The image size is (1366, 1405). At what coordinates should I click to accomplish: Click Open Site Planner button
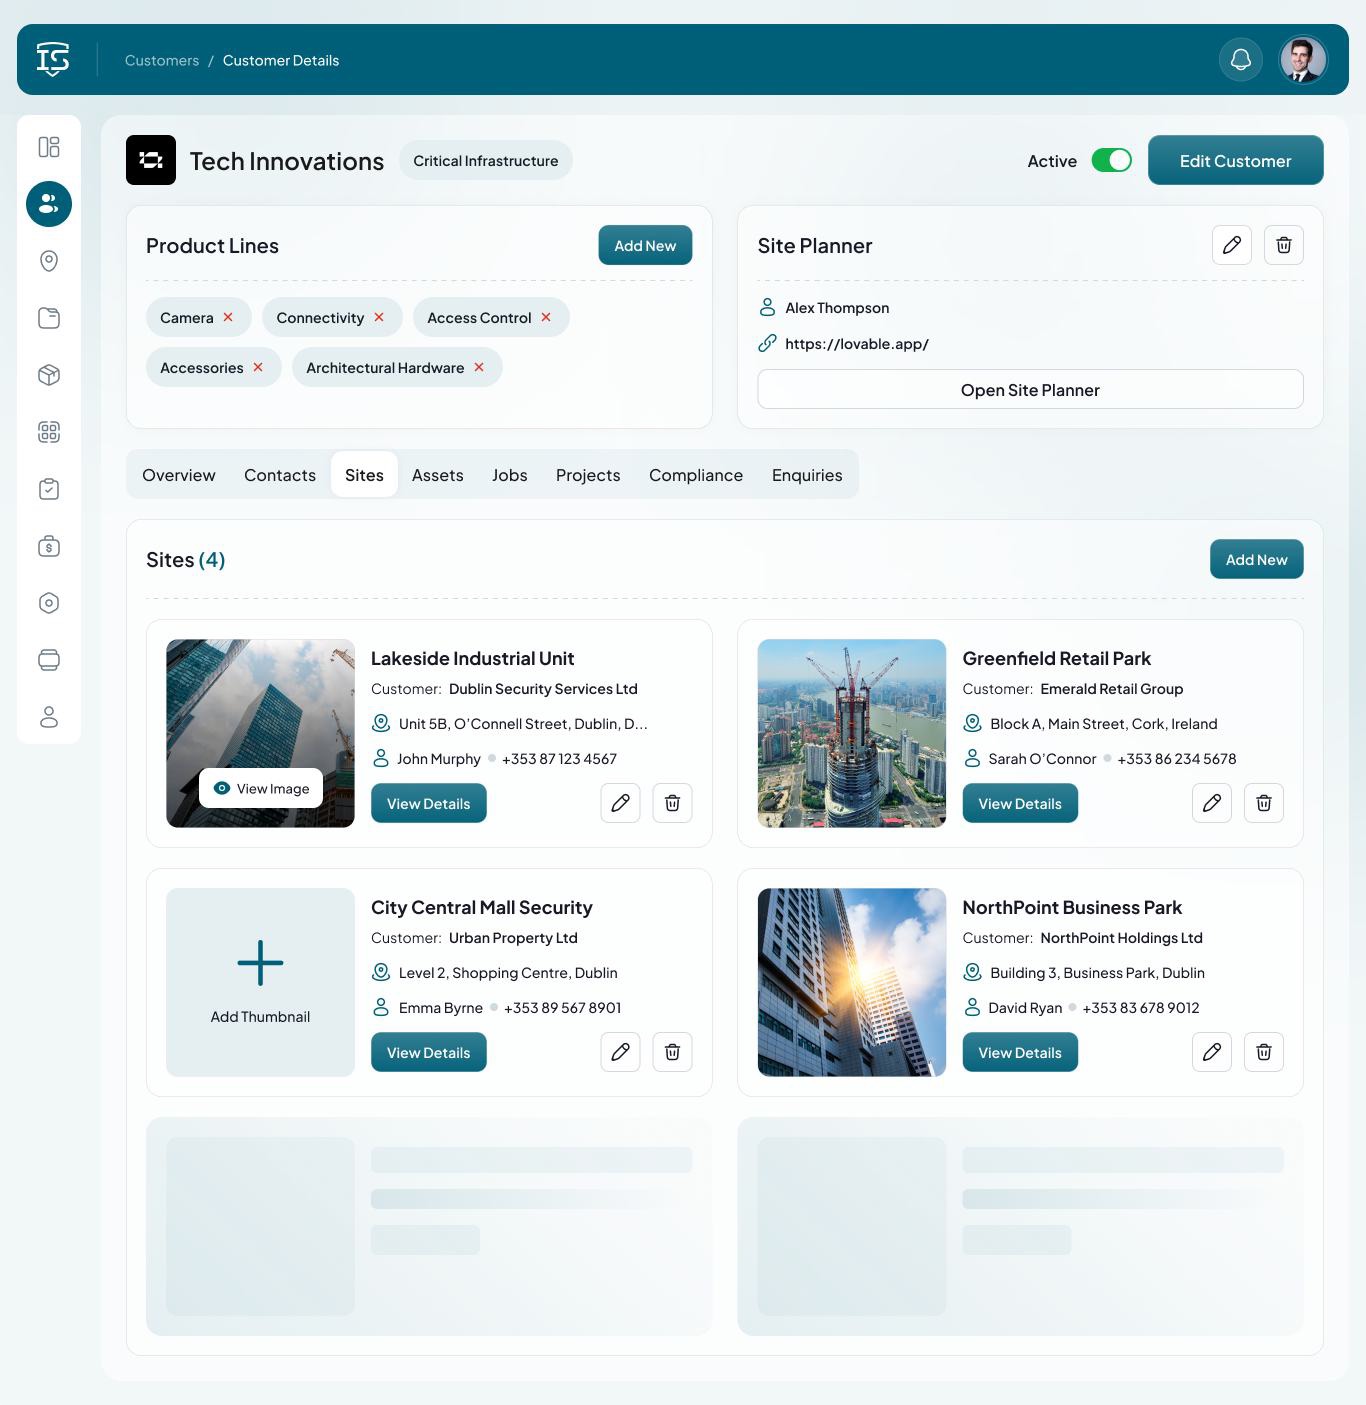click(1030, 389)
